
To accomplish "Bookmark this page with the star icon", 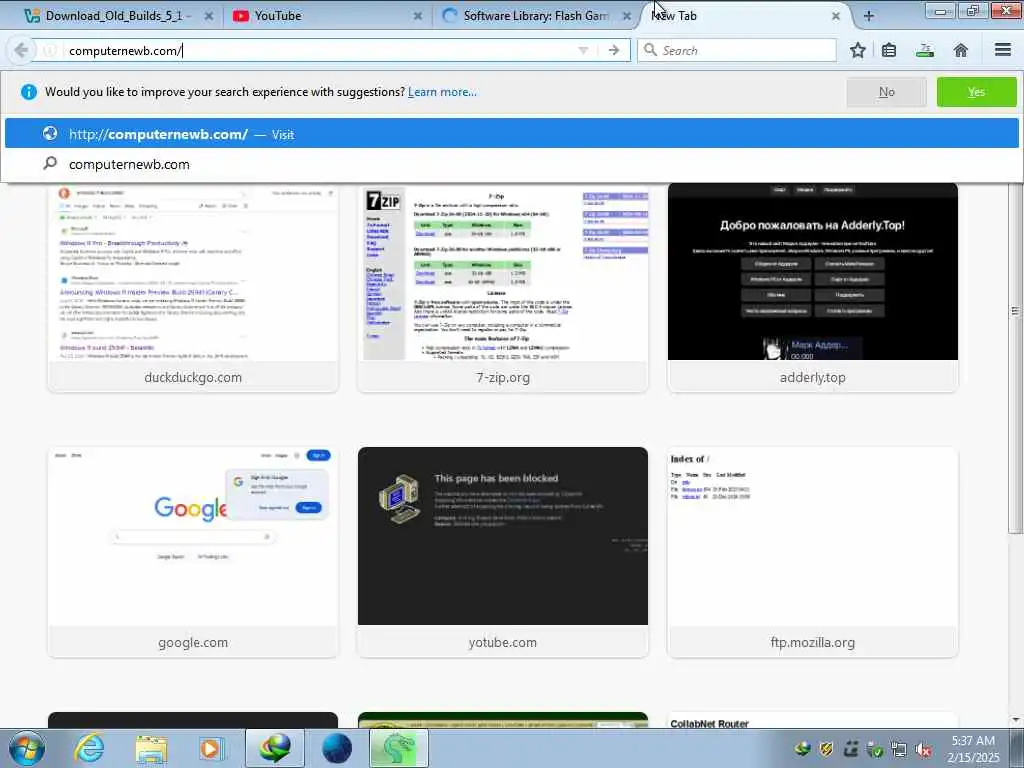I will point(857,50).
